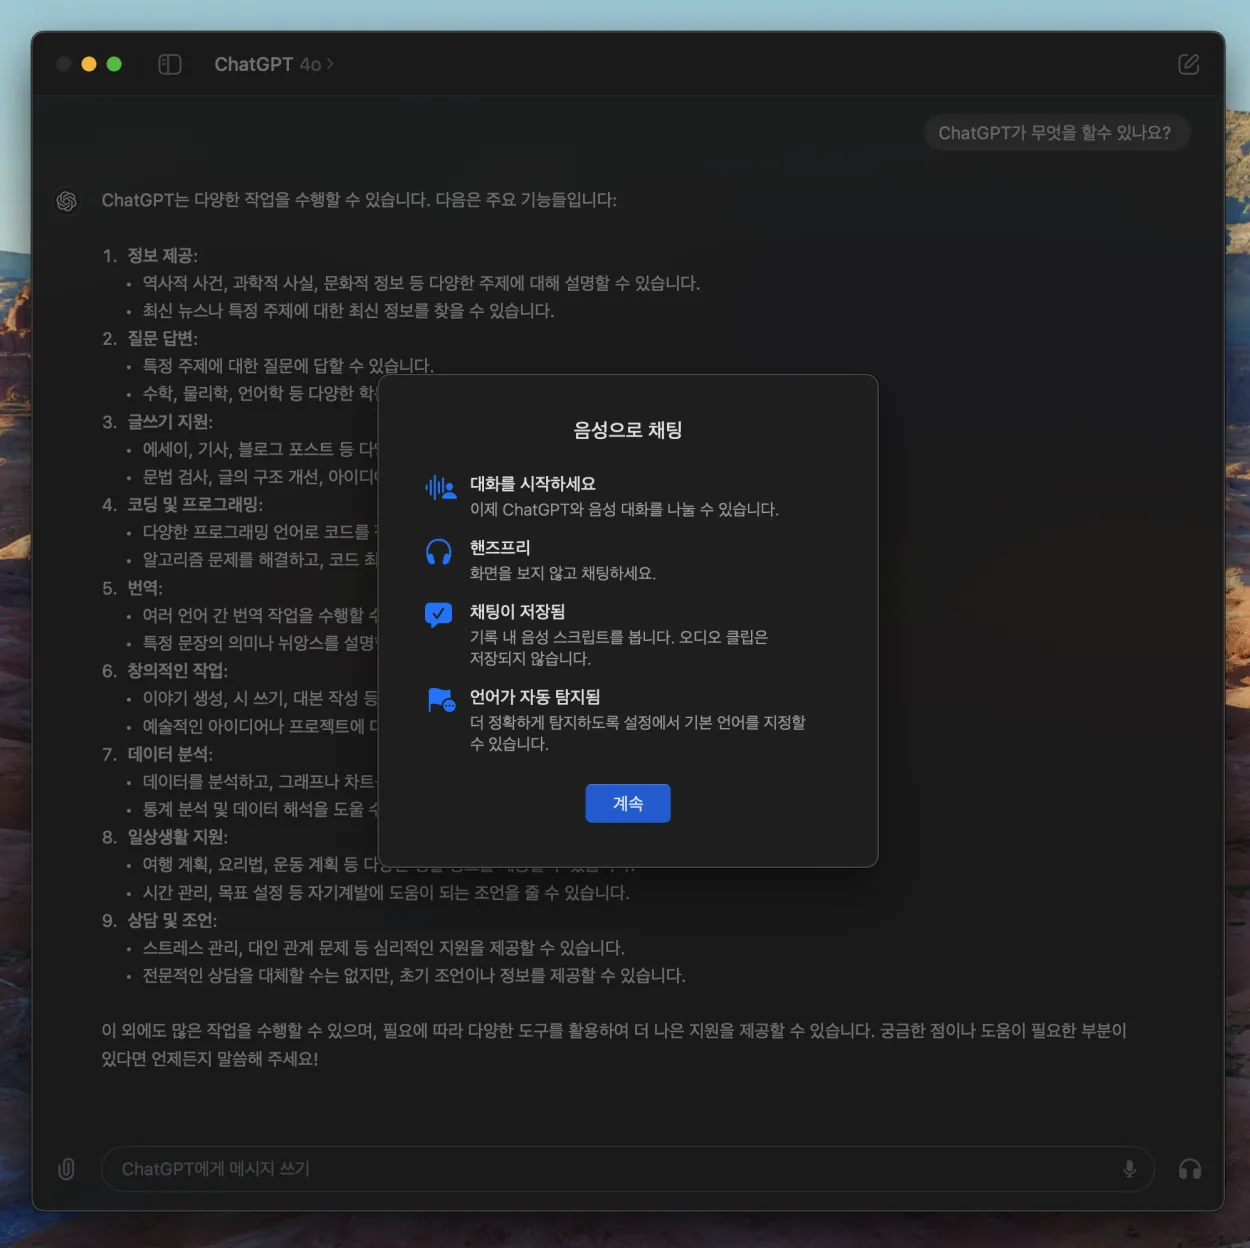Start a new chat with compose icon
Screen dimensions: 1250x1248
1188,64
